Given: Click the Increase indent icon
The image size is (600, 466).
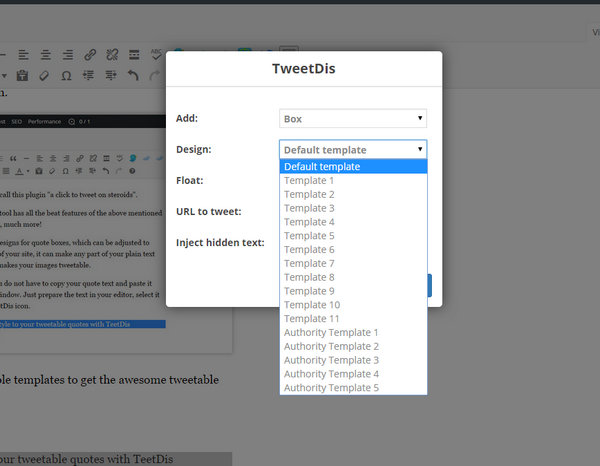Looking at the screenshot, I should [x=111, y=75].
